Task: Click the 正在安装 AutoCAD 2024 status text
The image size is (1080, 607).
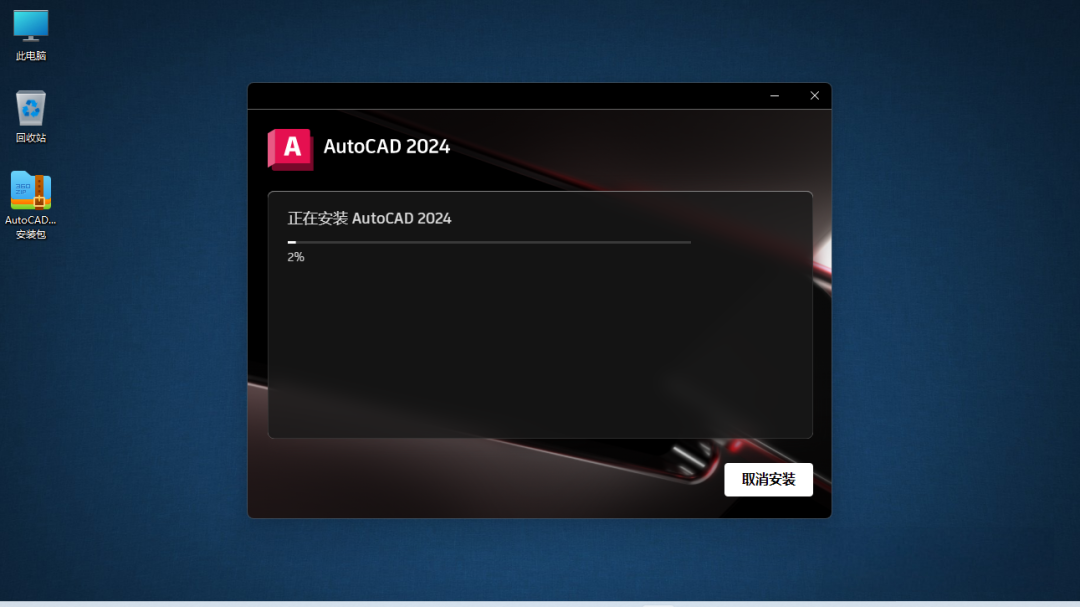Action: [x=369, y=218]
